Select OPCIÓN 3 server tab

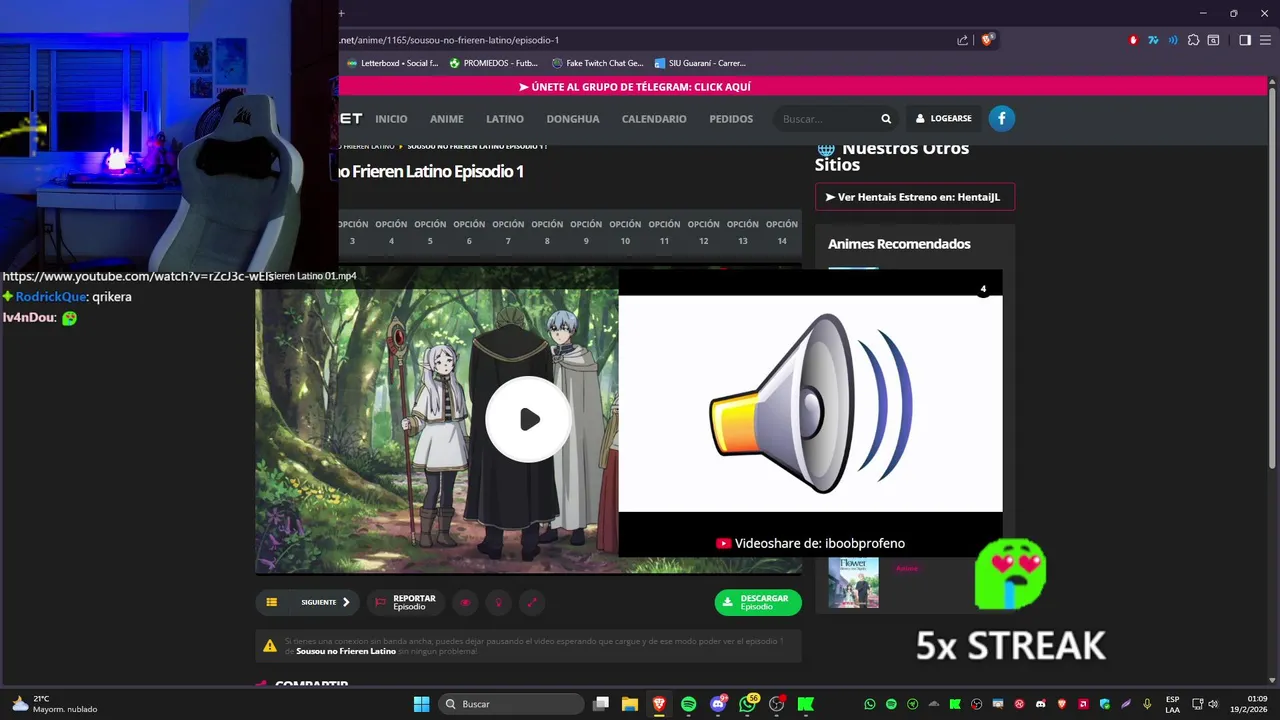(x=352, y=233)
